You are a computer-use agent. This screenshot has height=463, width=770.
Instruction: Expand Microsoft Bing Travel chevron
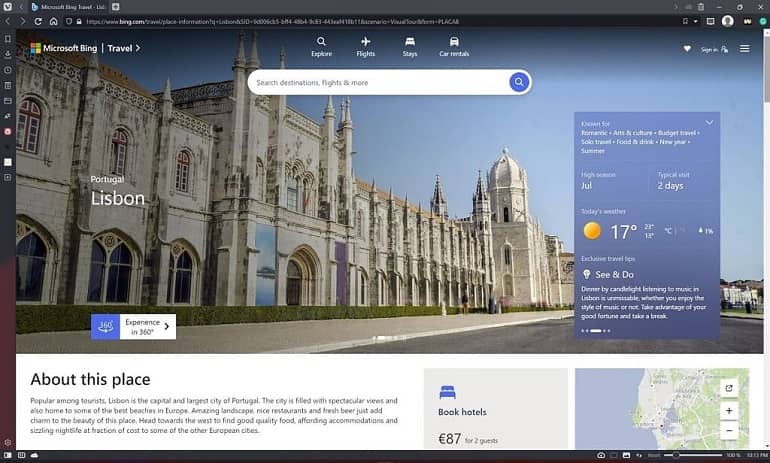138,48
